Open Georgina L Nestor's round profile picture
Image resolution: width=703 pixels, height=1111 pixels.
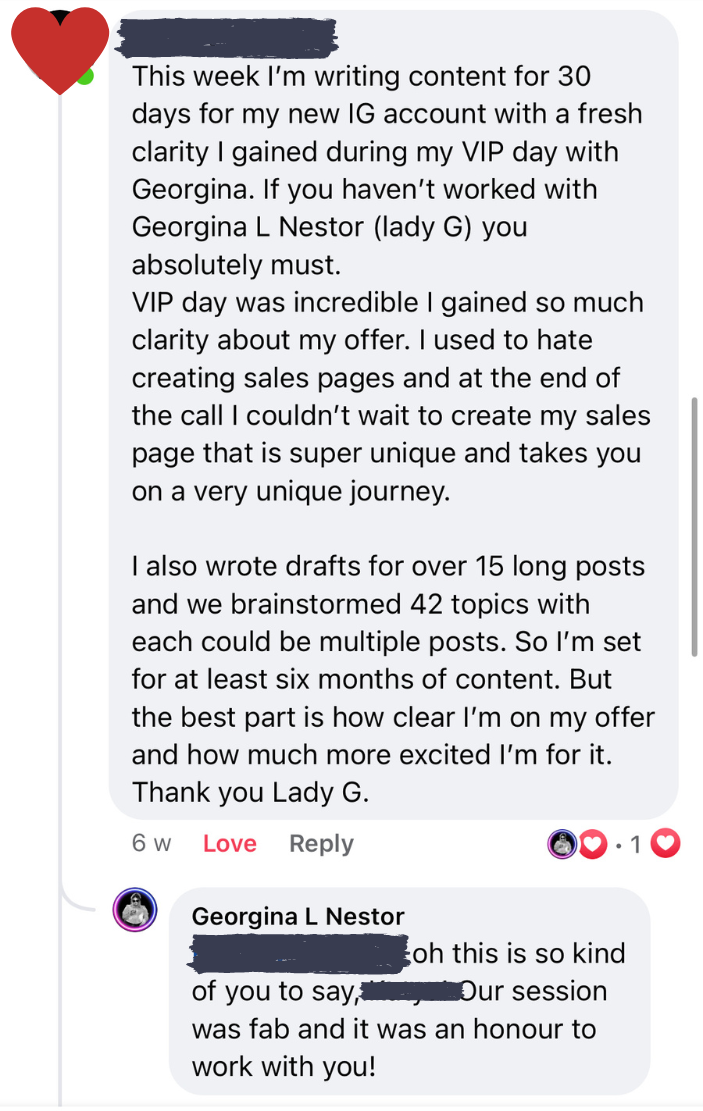(x=135, y=909)
